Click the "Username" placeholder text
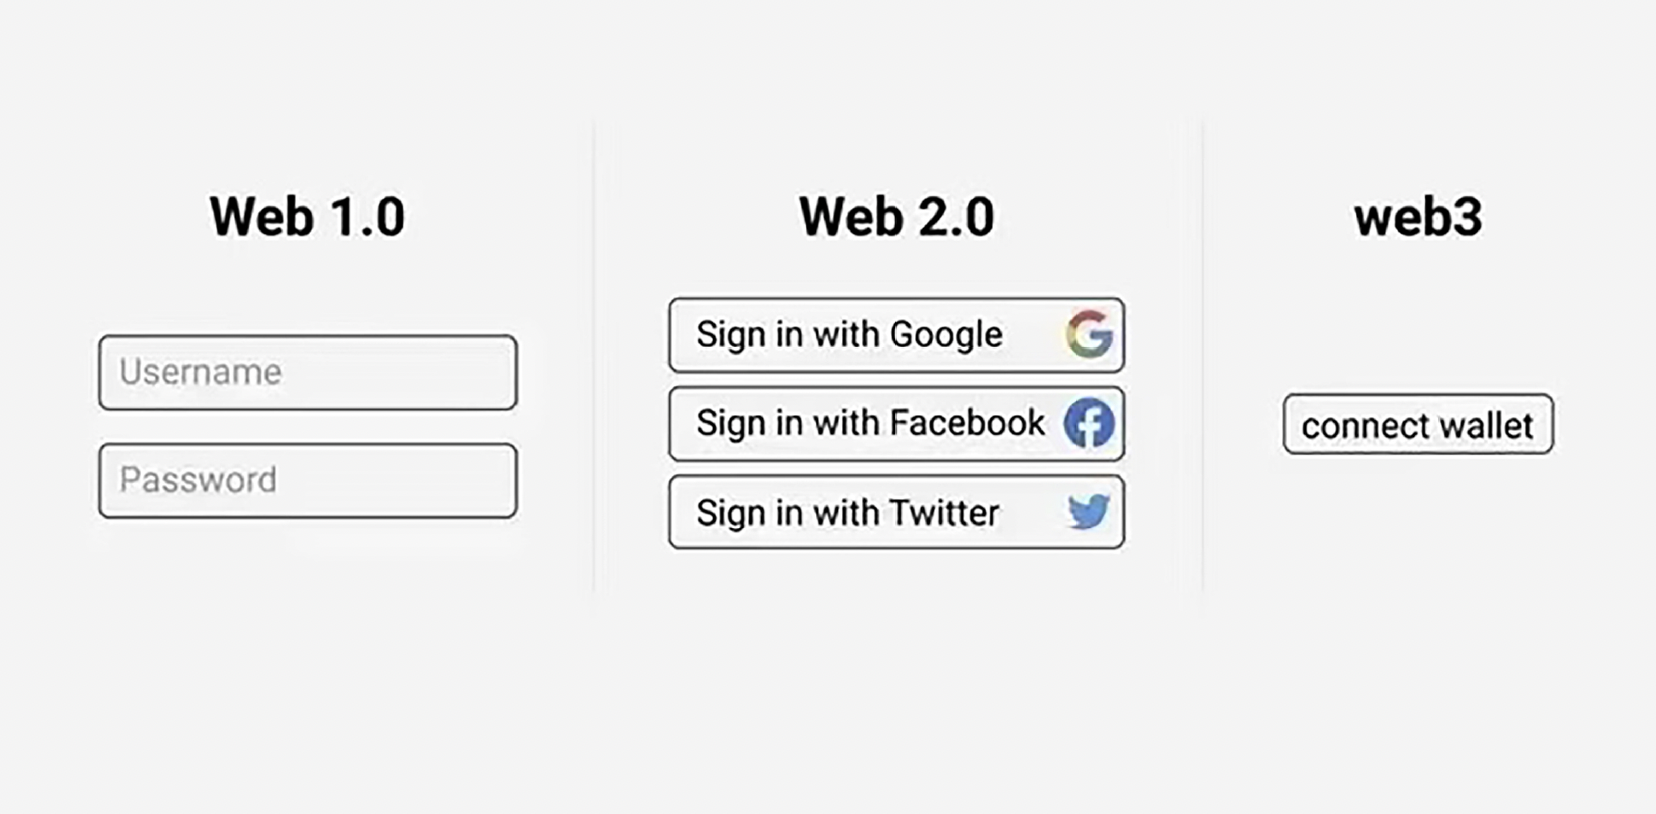This screenshot has width=1656, height=814. click(201, 373)
